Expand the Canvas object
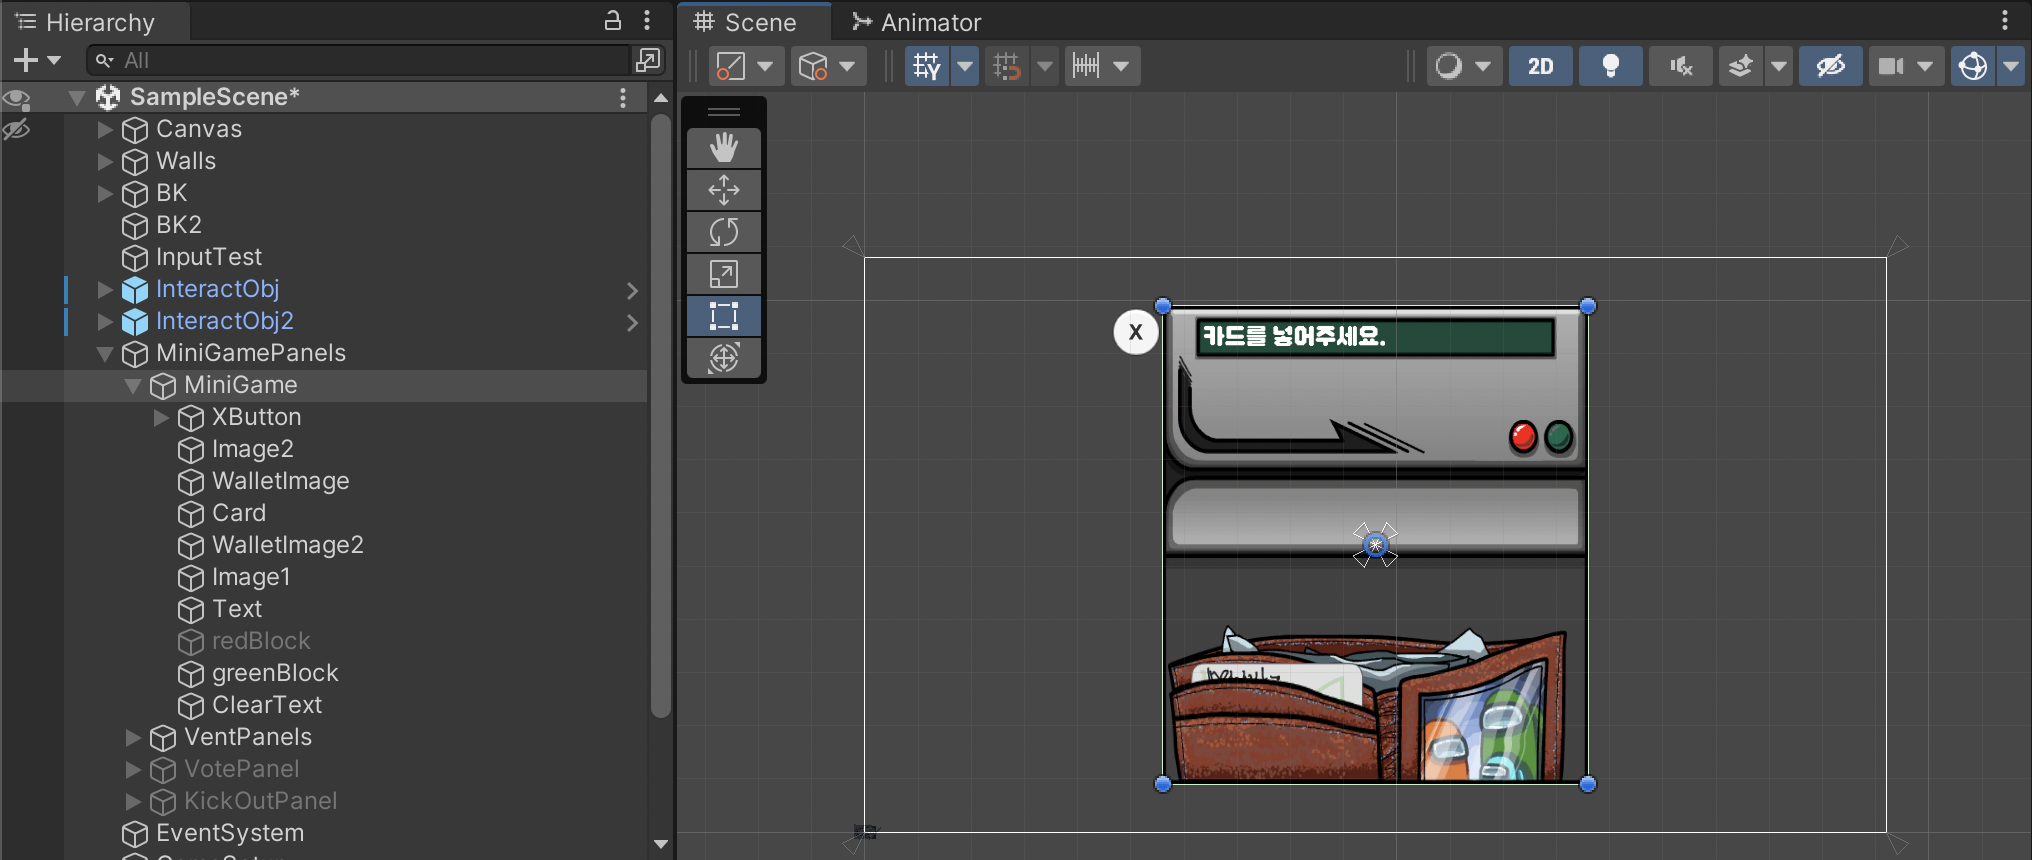This screenshot has height=860, width=2032. click(x=105, y=129)
